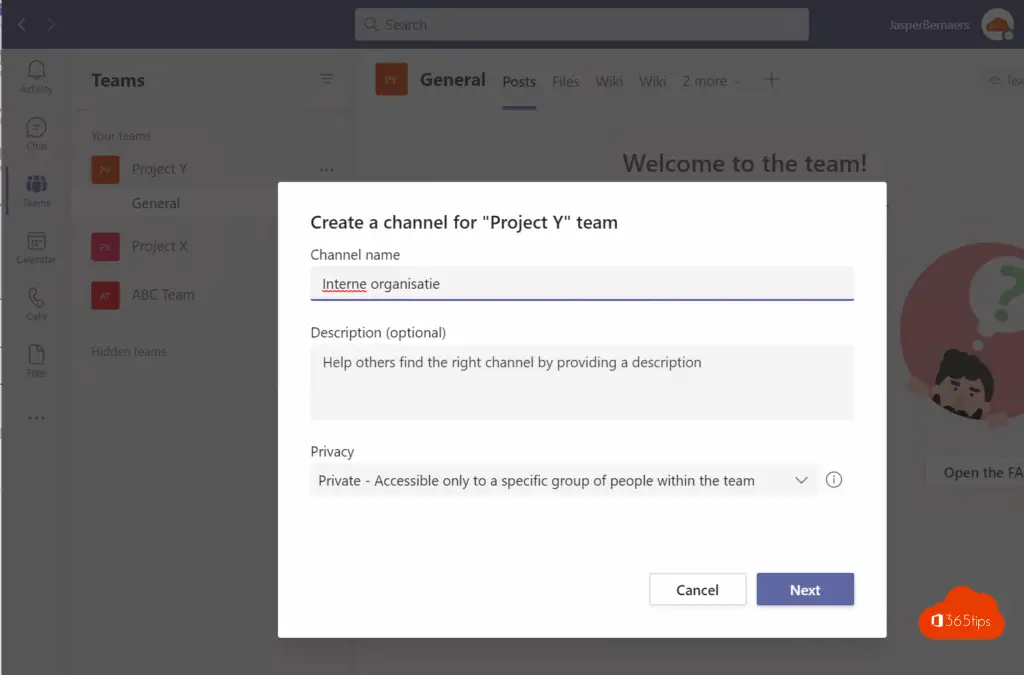The image size is (1024, 675).
Task: Click the Description text area
Action: 582,383
